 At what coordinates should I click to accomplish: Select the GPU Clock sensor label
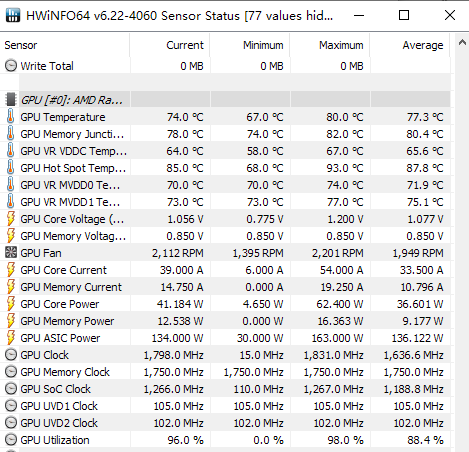tap(44, 355)
